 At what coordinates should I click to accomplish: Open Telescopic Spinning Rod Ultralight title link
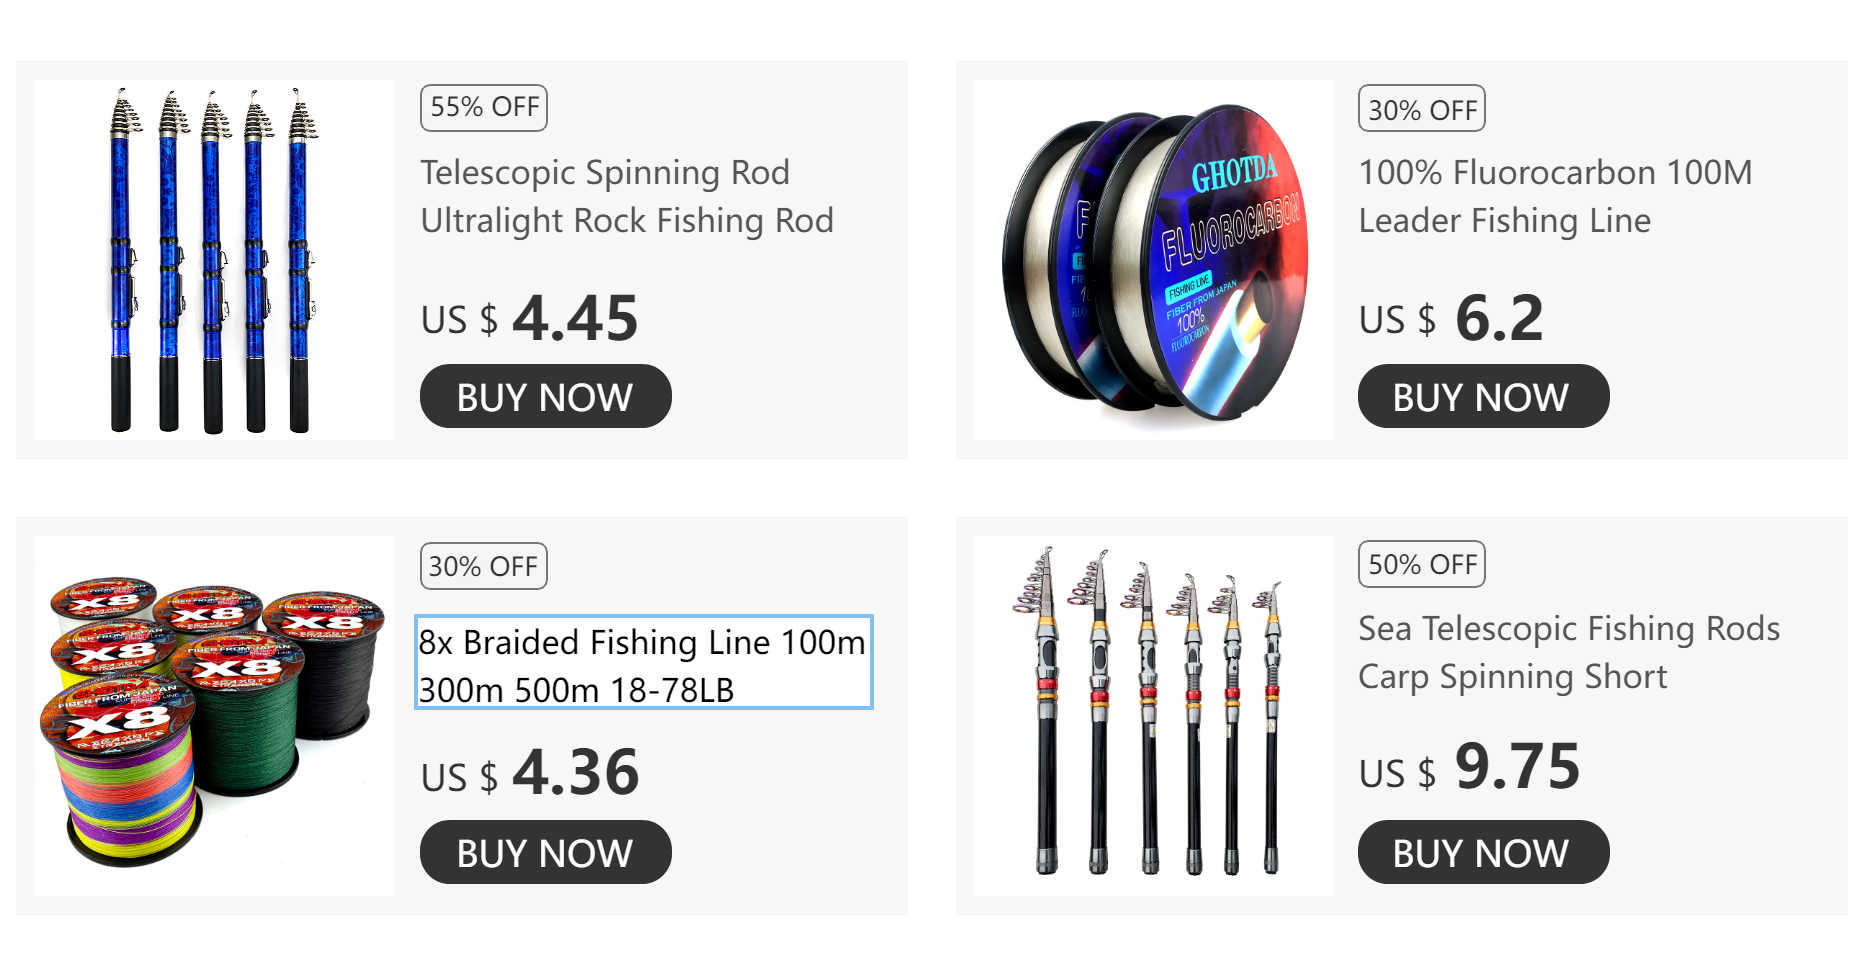[x=627, y=196]
